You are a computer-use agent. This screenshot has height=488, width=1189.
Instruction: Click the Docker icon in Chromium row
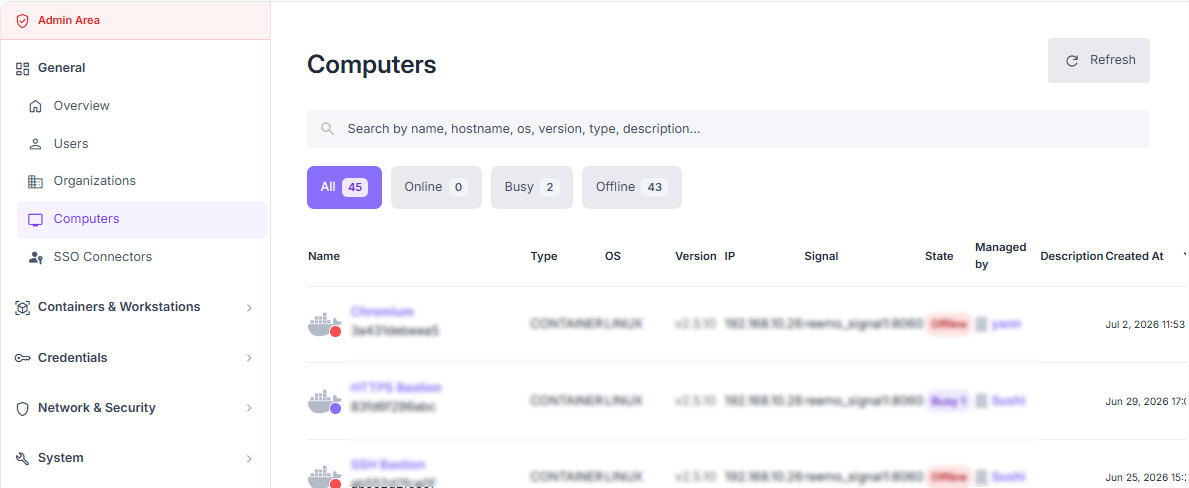(325, 324)
